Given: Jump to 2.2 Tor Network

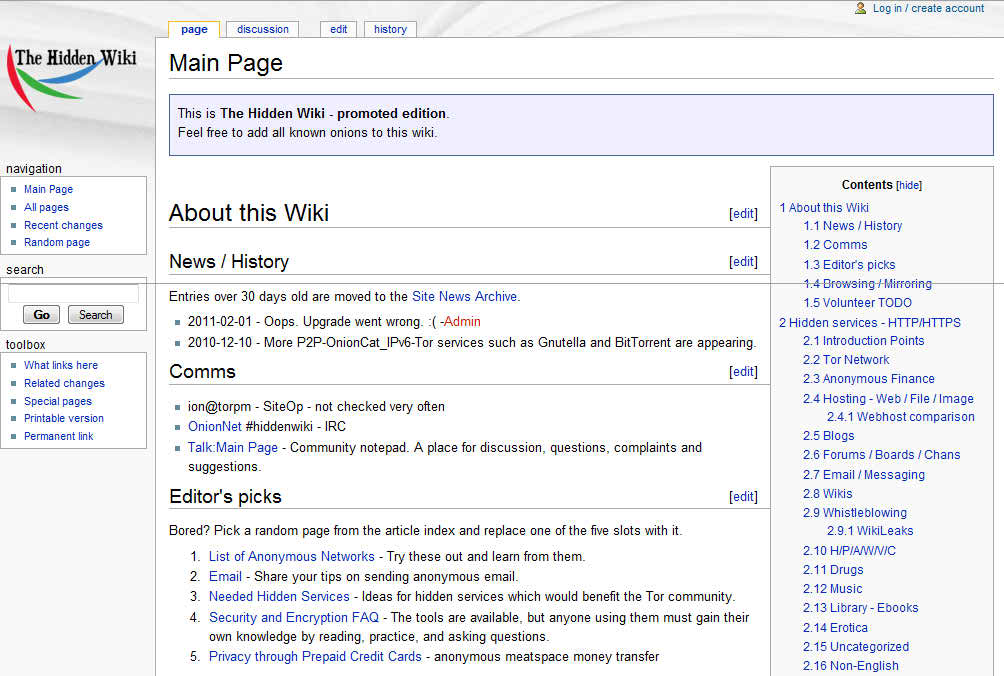Looking at the screenshot, I should (846, 360).
